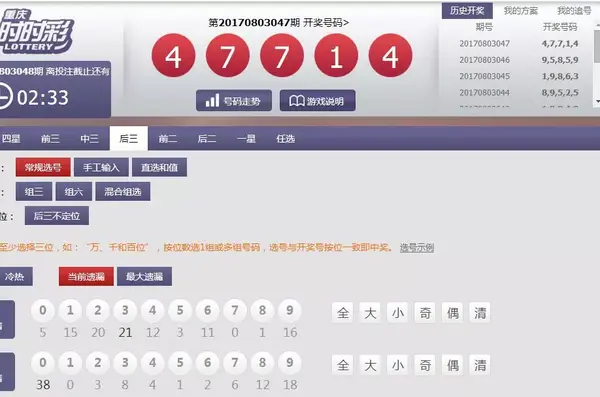Screen dimensions: 600x397
Task: Select history row 20170803044
Action: coord(518,92)
